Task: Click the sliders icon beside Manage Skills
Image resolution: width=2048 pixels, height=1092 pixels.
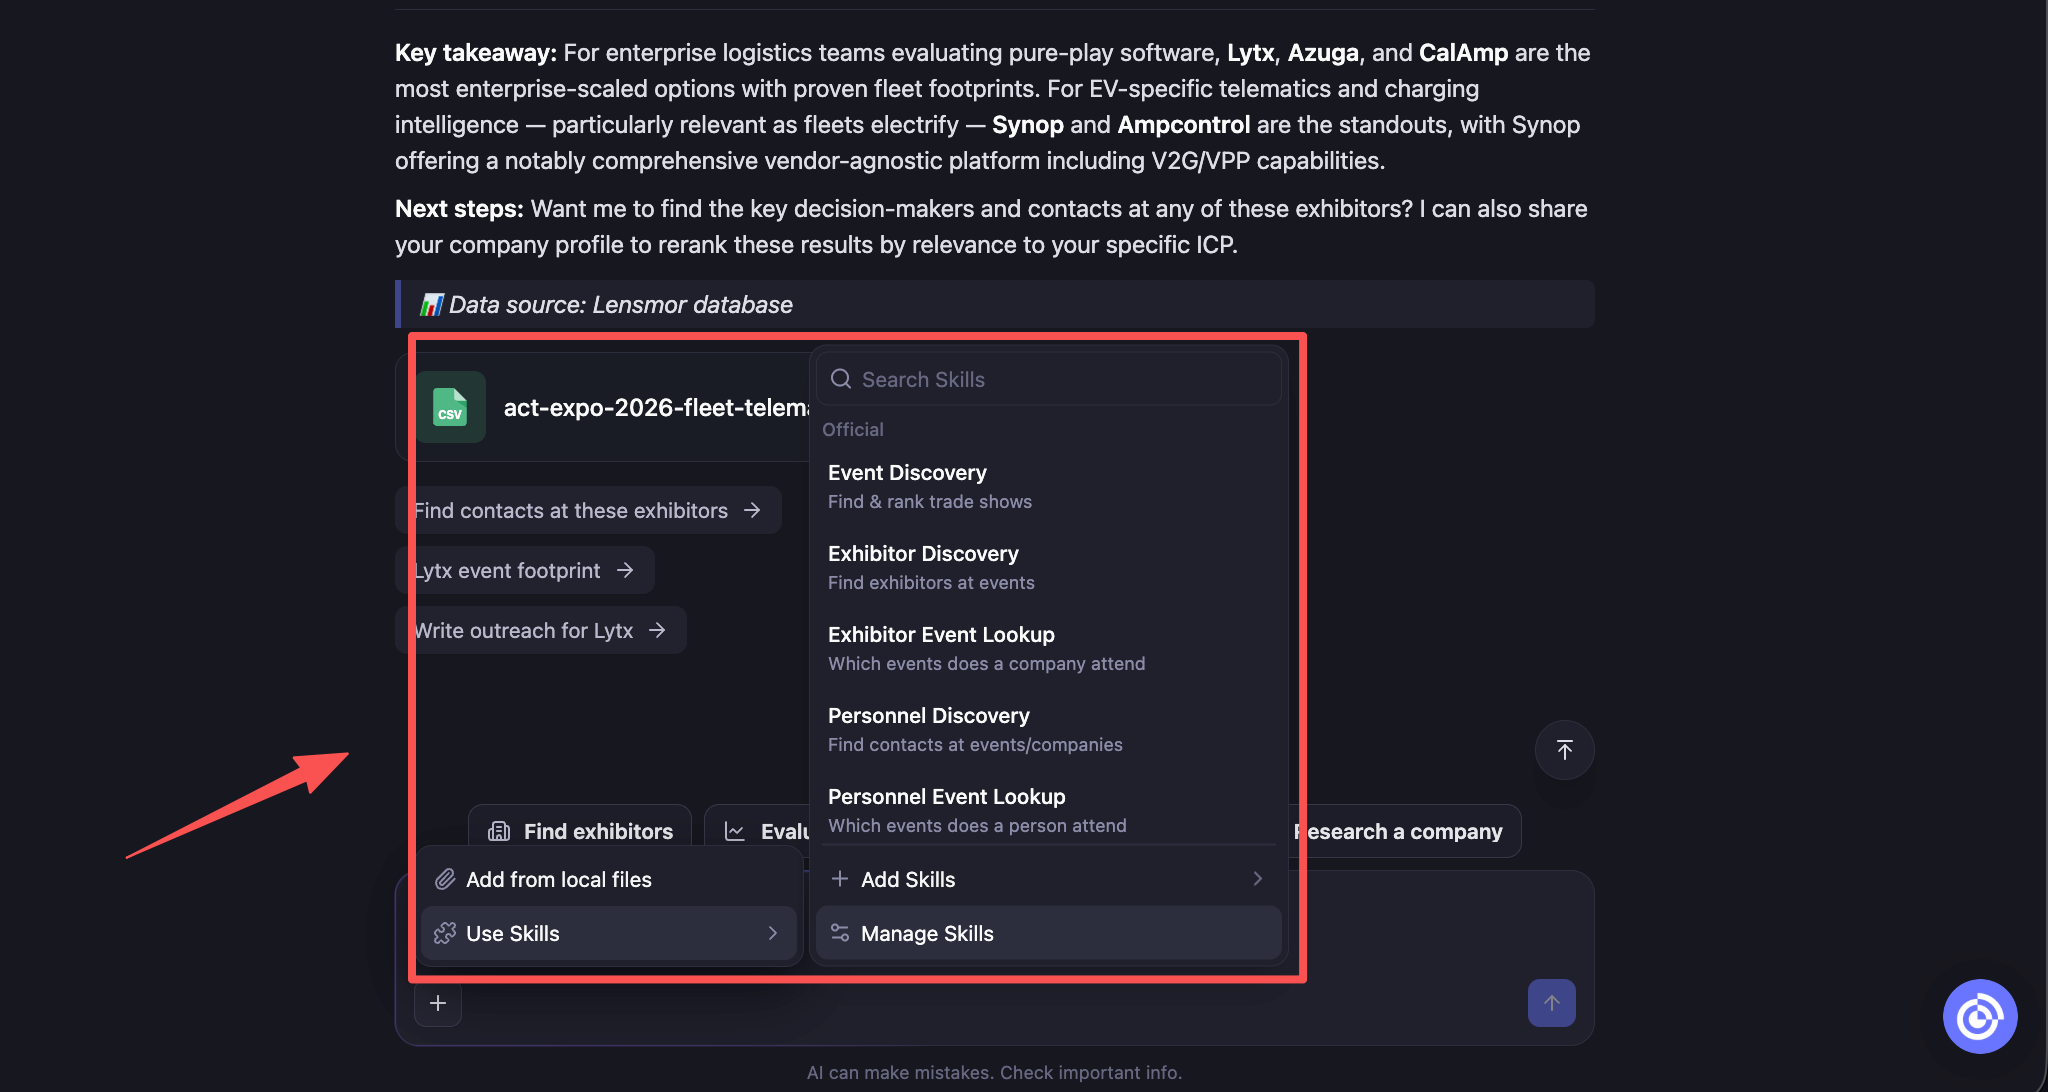Action: point(840,933)
